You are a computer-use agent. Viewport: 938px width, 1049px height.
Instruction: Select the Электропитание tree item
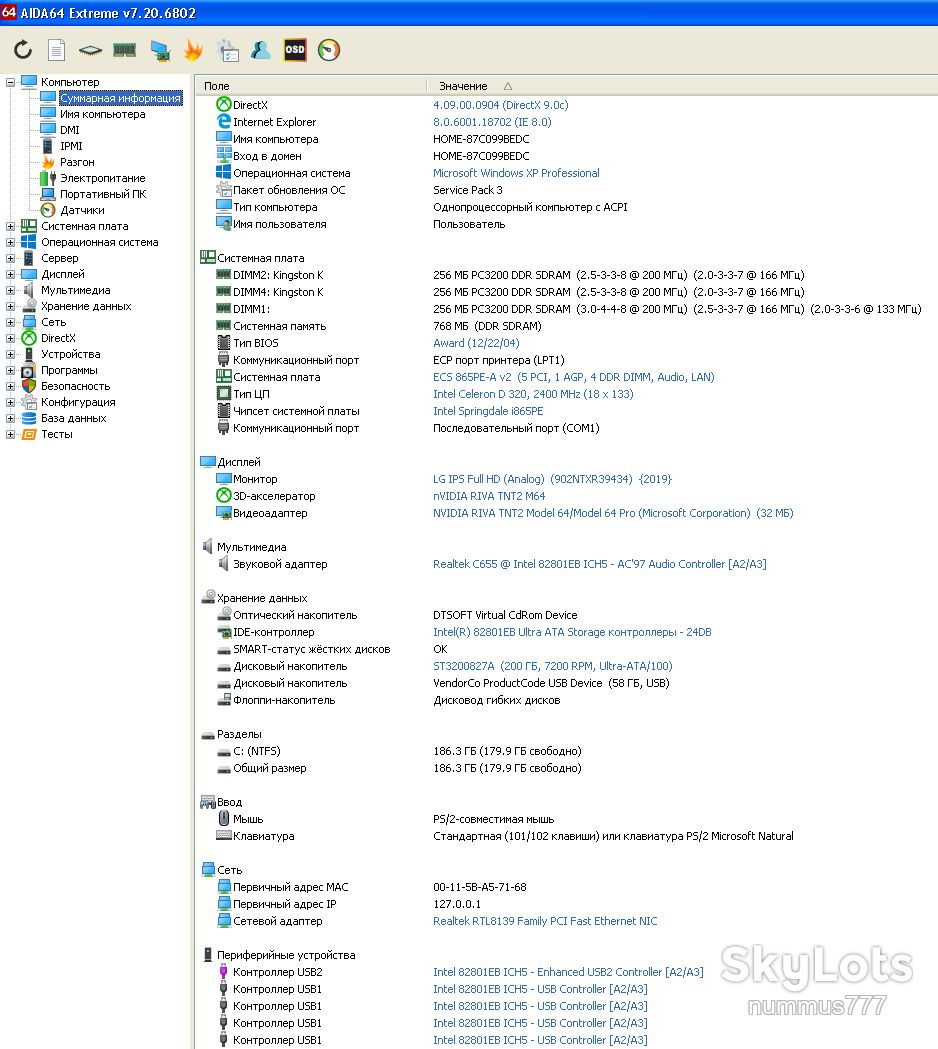[x=102, y=178]
